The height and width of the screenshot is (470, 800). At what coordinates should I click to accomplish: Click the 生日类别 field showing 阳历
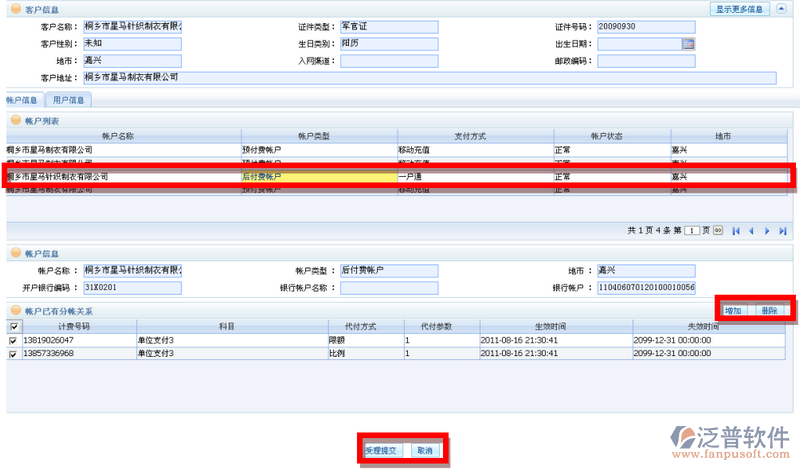(x=389, y=44)
